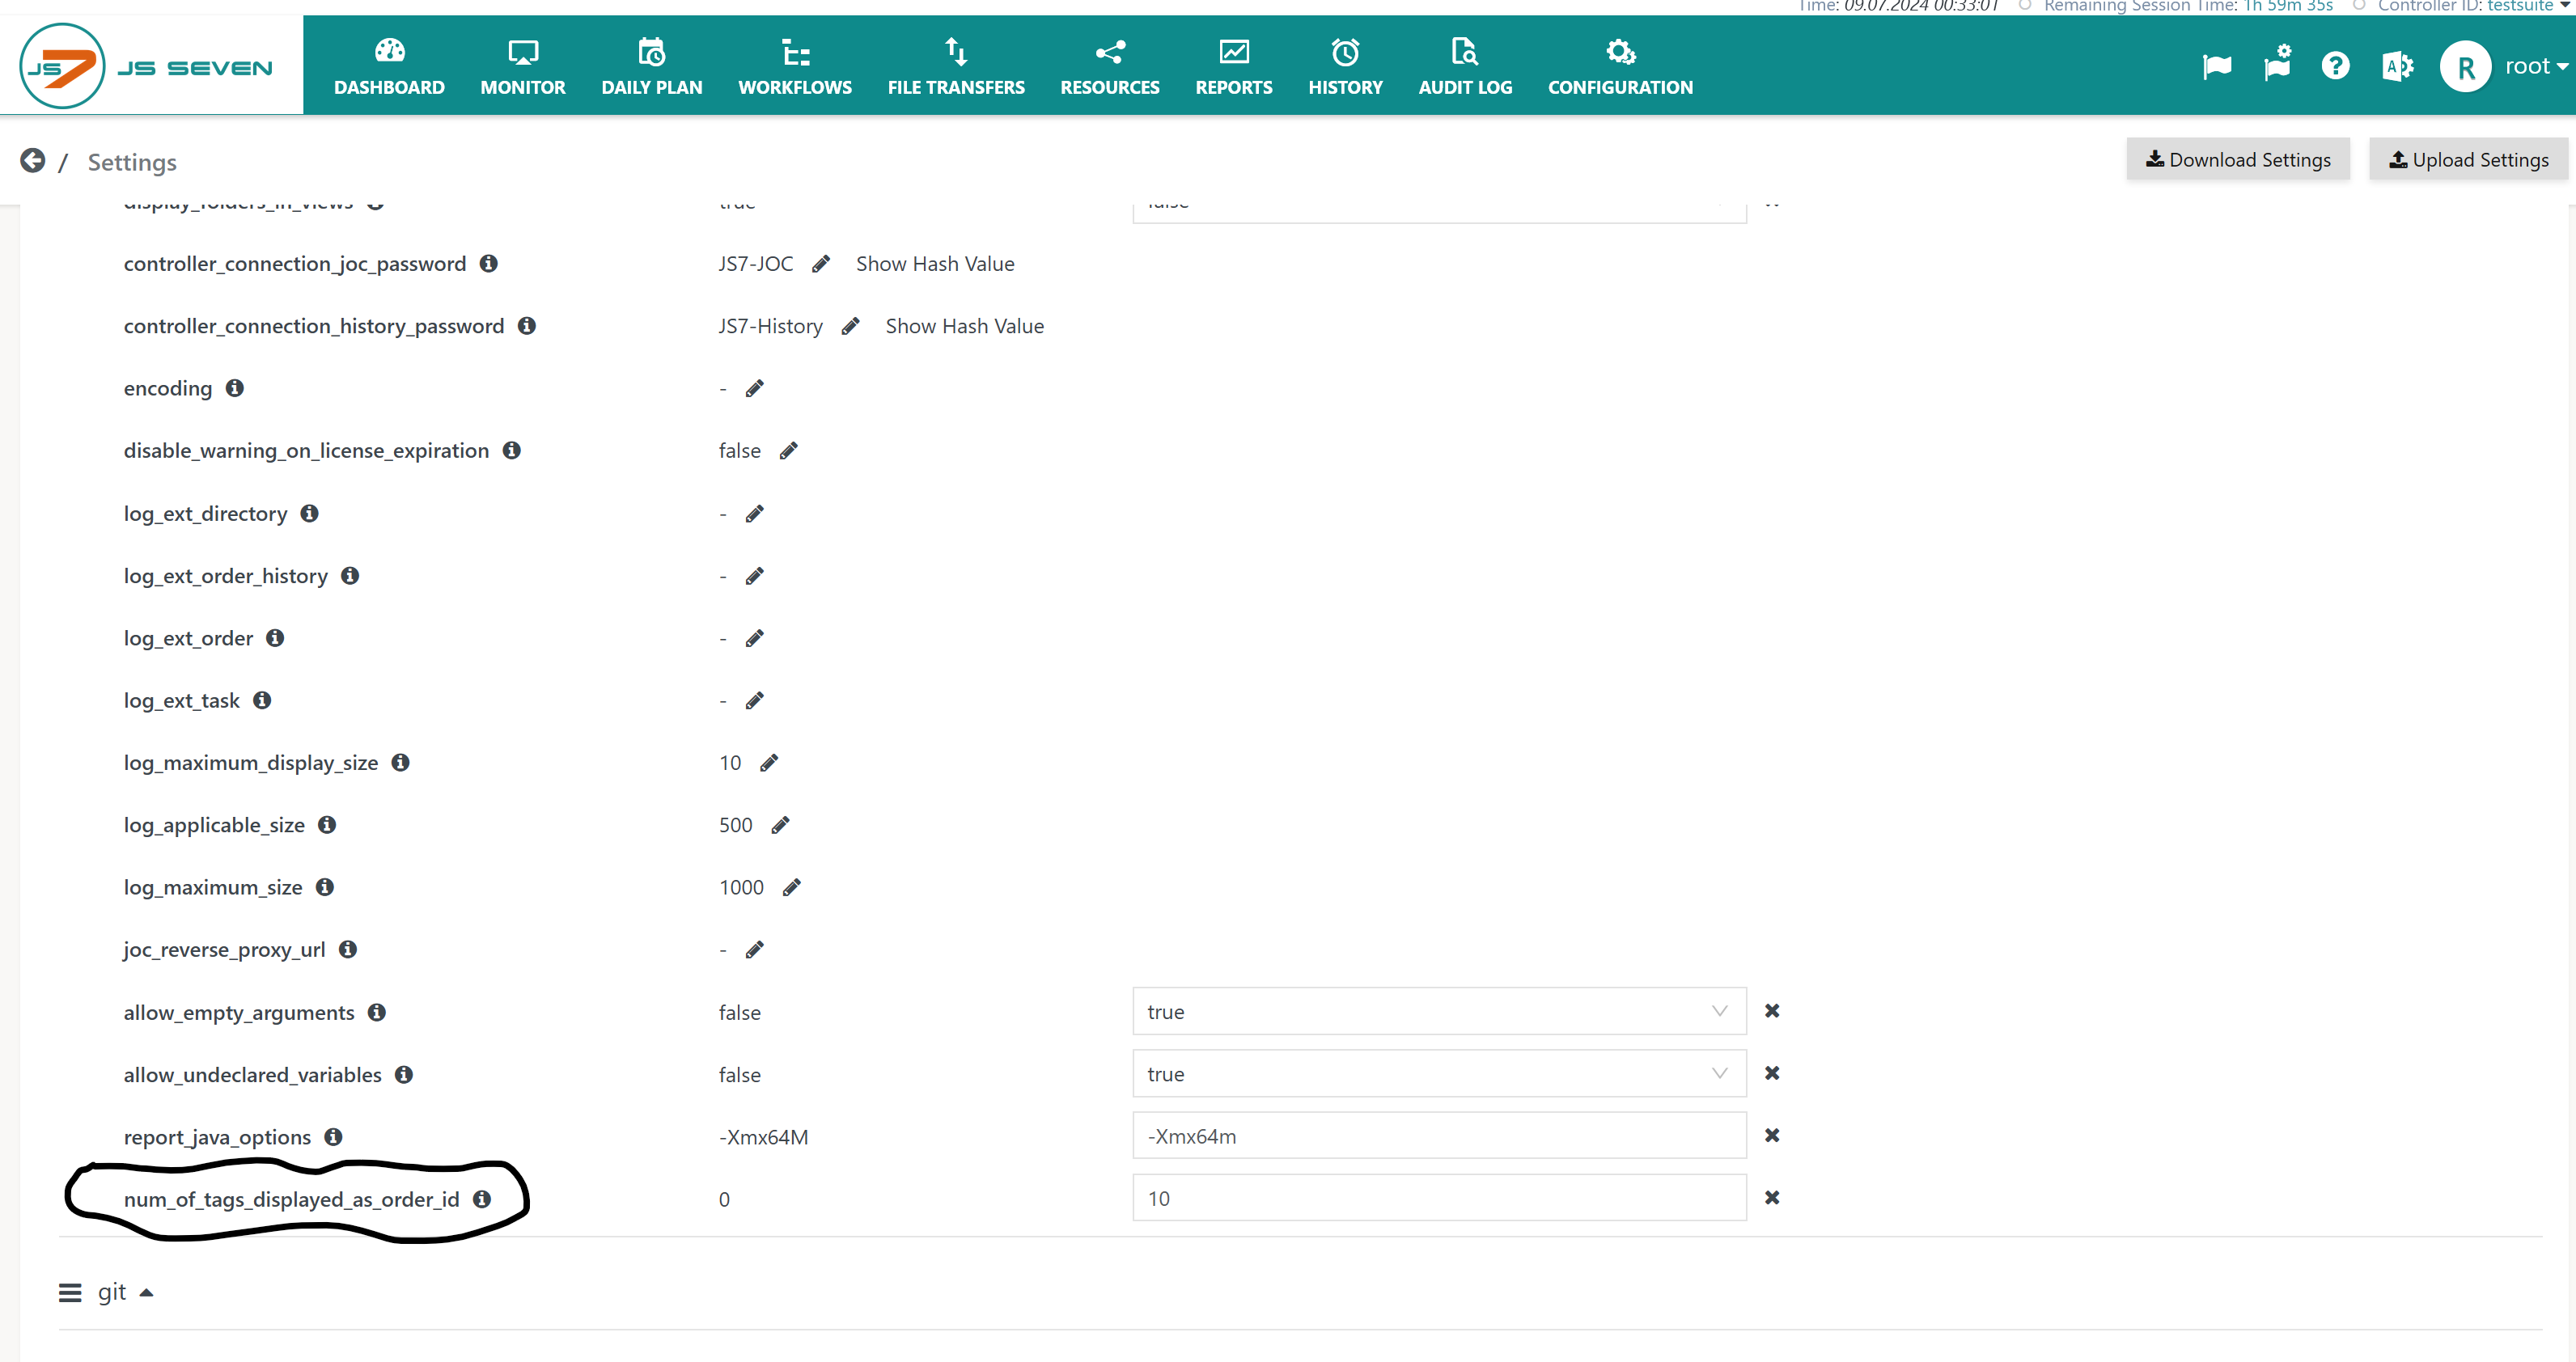
Task: Click the language translation icon
Action: 2396,66
